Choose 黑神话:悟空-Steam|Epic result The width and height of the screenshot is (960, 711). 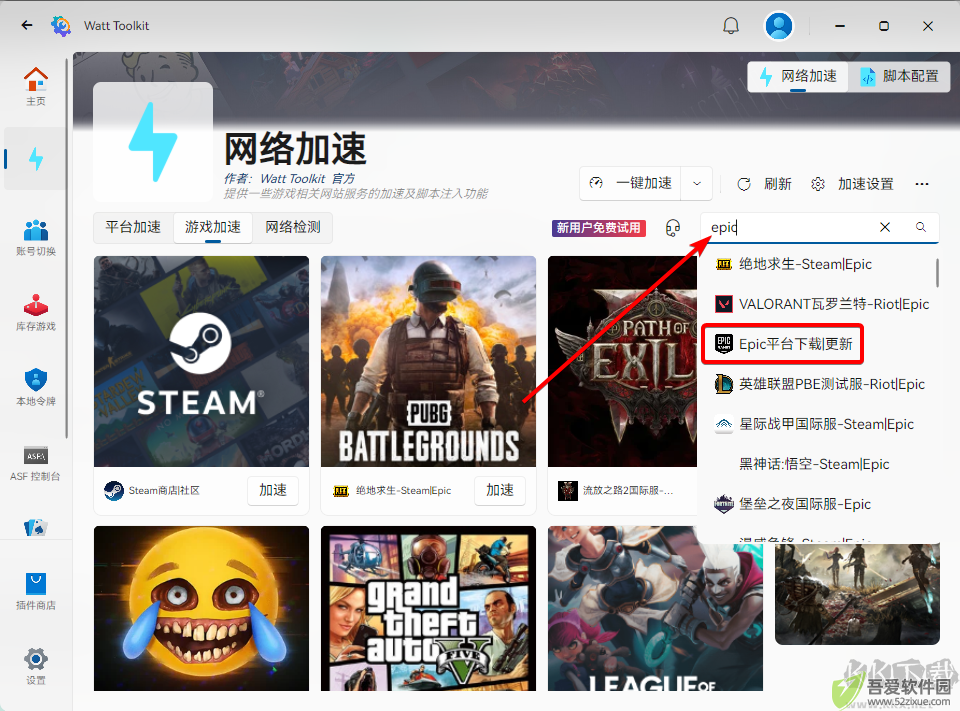(x=817, y=464)
